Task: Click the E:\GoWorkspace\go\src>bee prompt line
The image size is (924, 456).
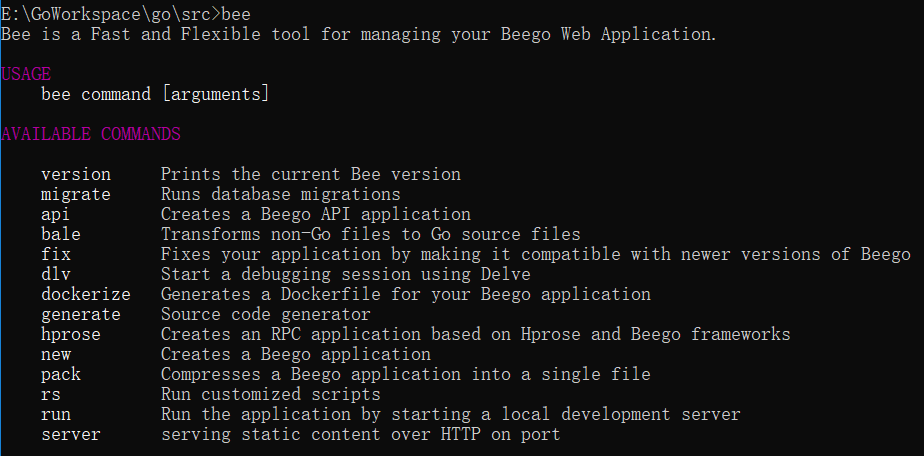Action: click(x=126, y=14)
